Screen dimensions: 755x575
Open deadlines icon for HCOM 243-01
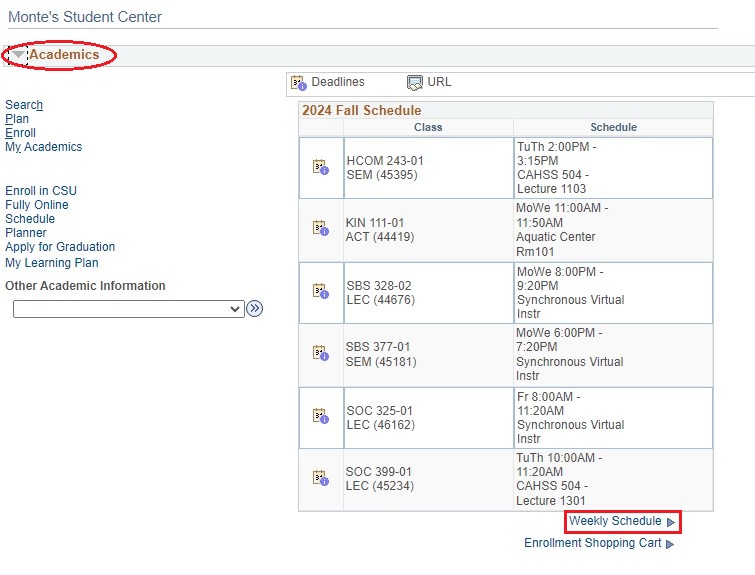(320, 168)
